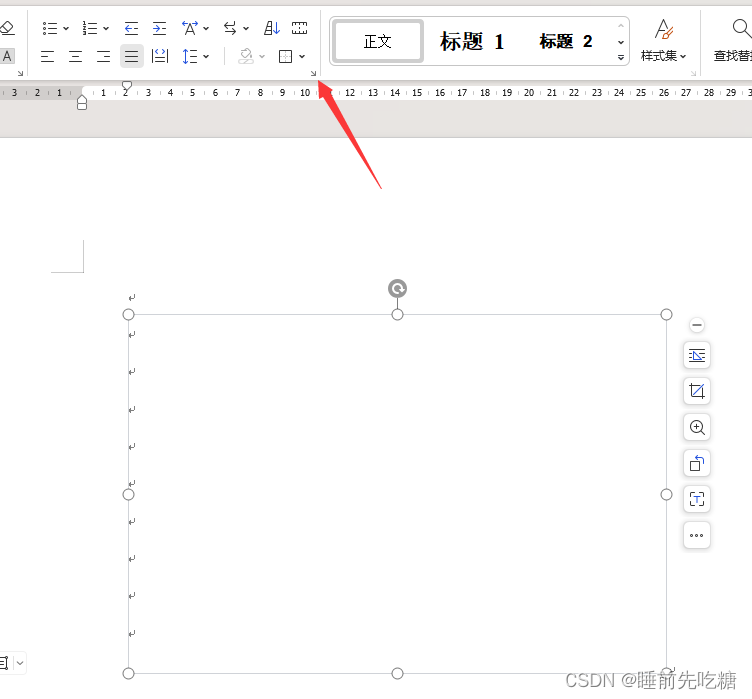Click the Chinese layout character scaling icon

point(190,28)
